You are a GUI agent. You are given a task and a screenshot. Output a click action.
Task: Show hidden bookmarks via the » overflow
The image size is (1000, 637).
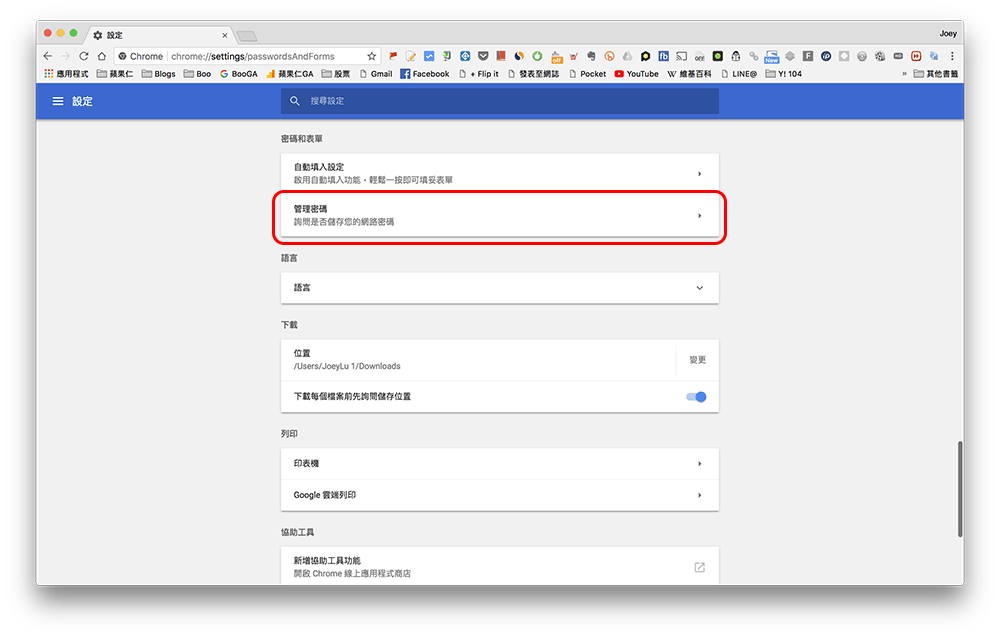pos(904,74)
